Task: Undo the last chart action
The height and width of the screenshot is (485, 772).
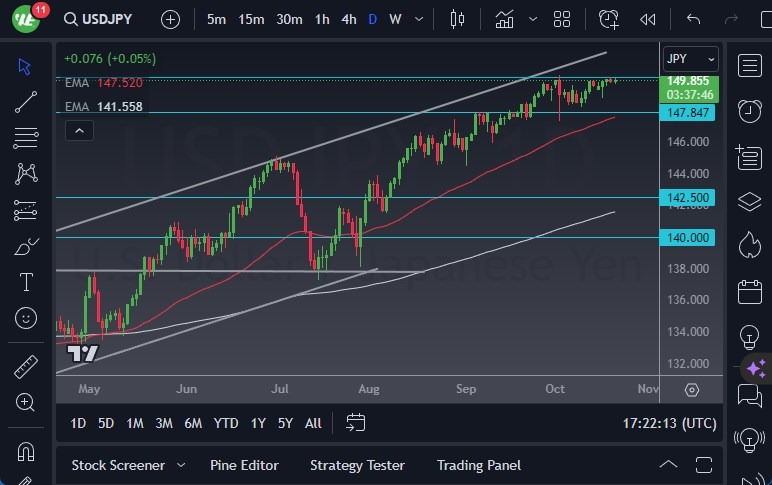Action: coord(693,19)
